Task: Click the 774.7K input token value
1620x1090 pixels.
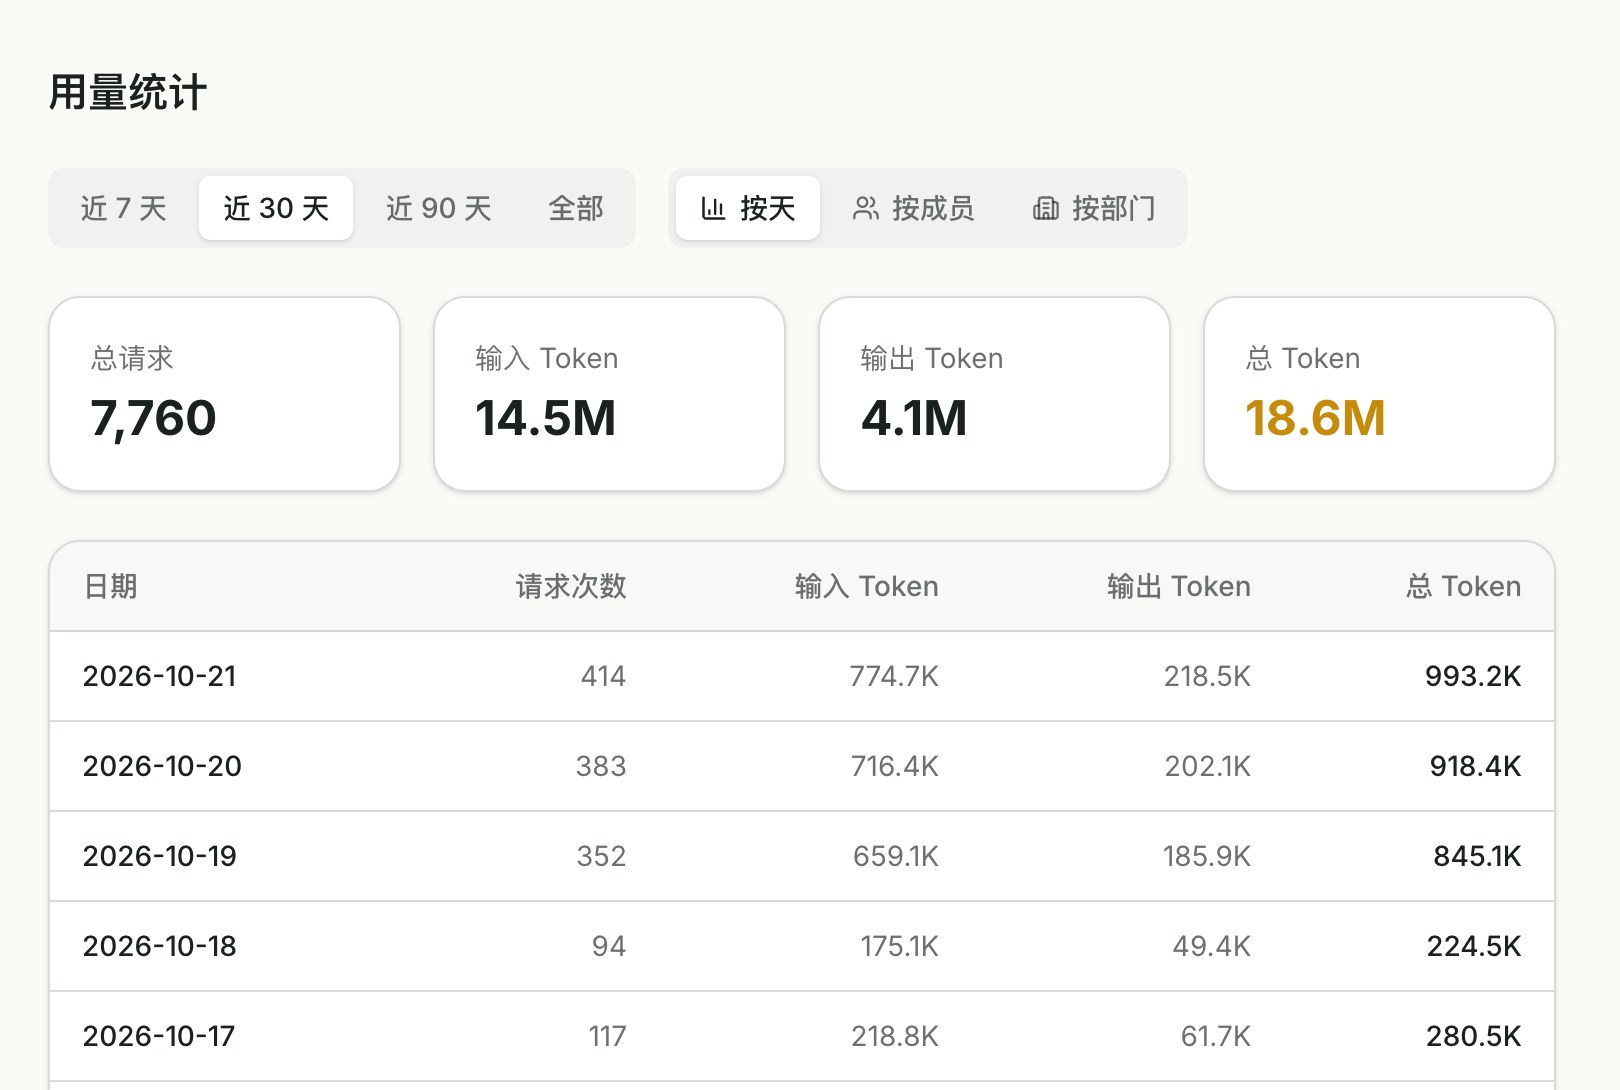Action: pos(894,676)
